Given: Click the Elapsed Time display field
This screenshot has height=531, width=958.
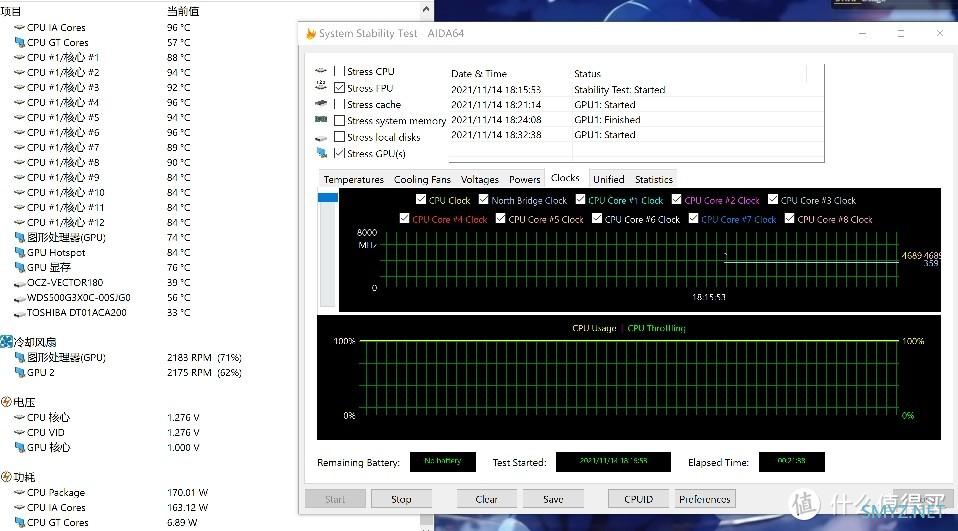Looking at the screenshot, I should pyautogui.click(x=792, y=462).
